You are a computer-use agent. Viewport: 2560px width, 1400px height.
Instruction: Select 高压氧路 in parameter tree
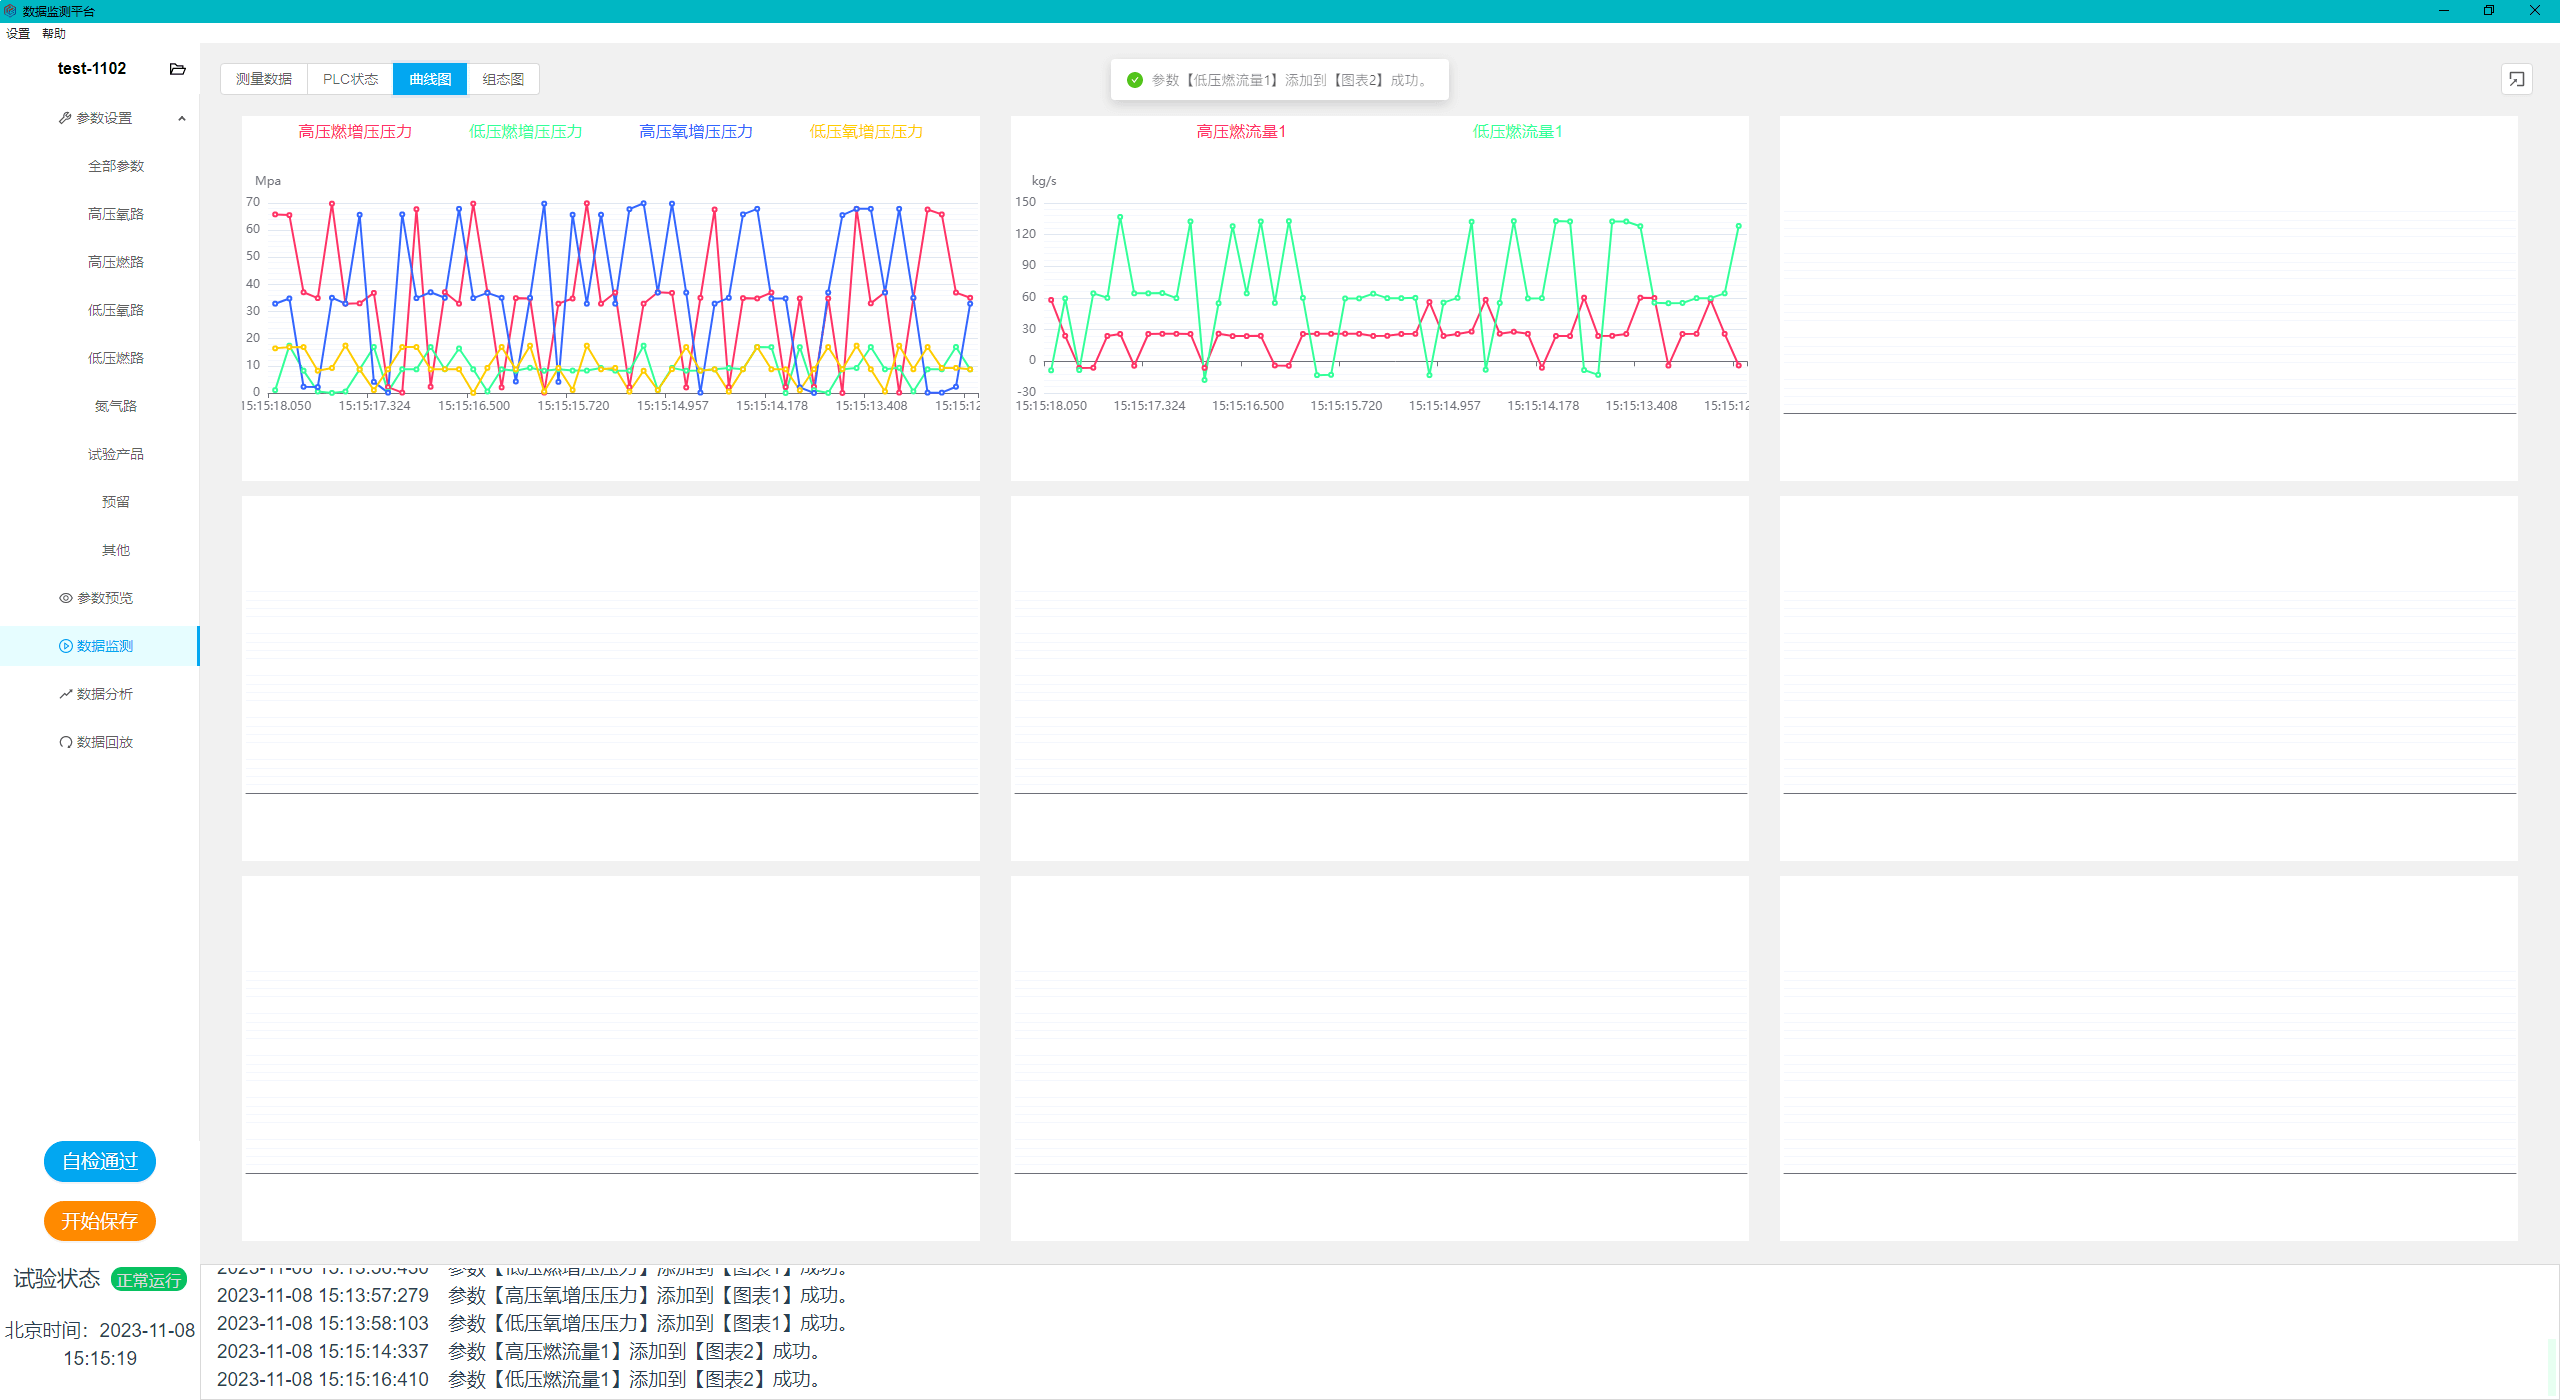pos(116,214)
